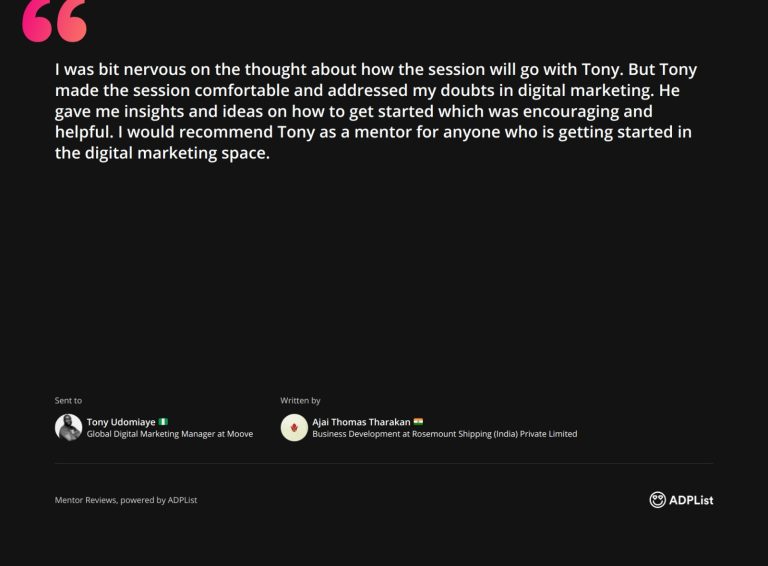
Task: Click the review line "the digital marketing space."
Action: (162, 154)
